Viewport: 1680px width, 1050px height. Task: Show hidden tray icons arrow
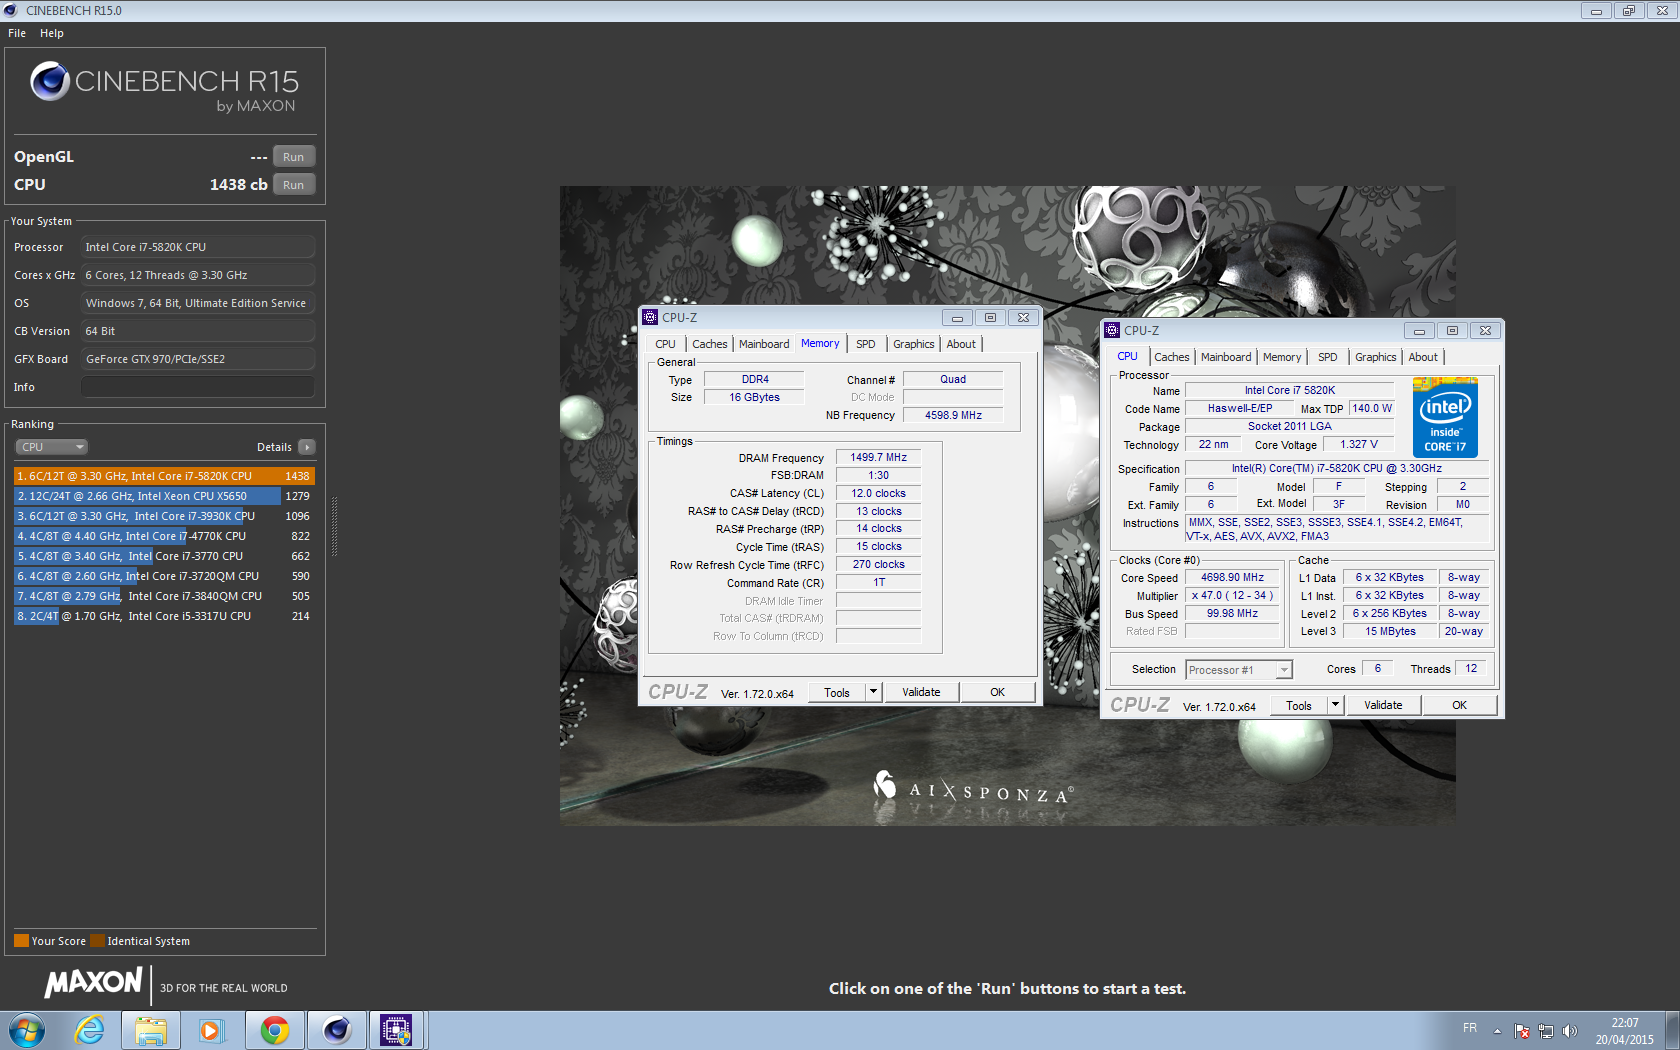1497,1030
